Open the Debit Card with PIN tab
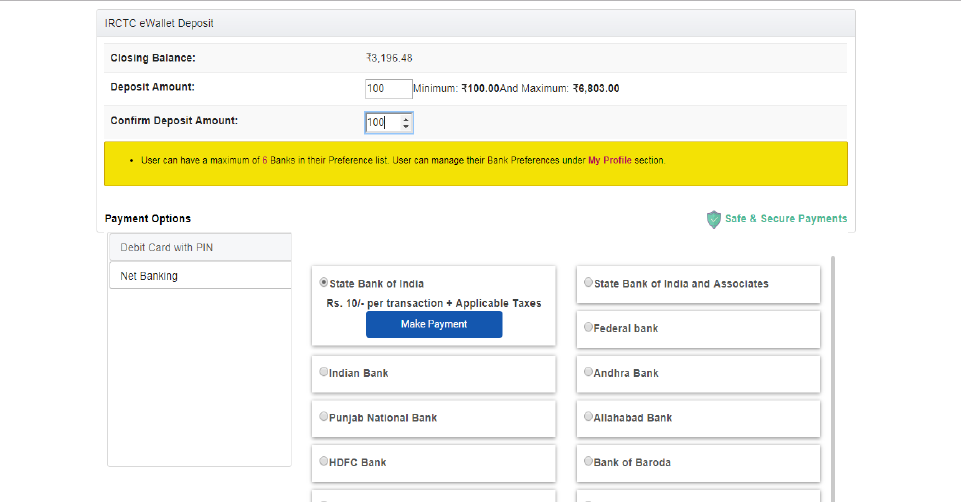961x502 pixels. point(200,247)
